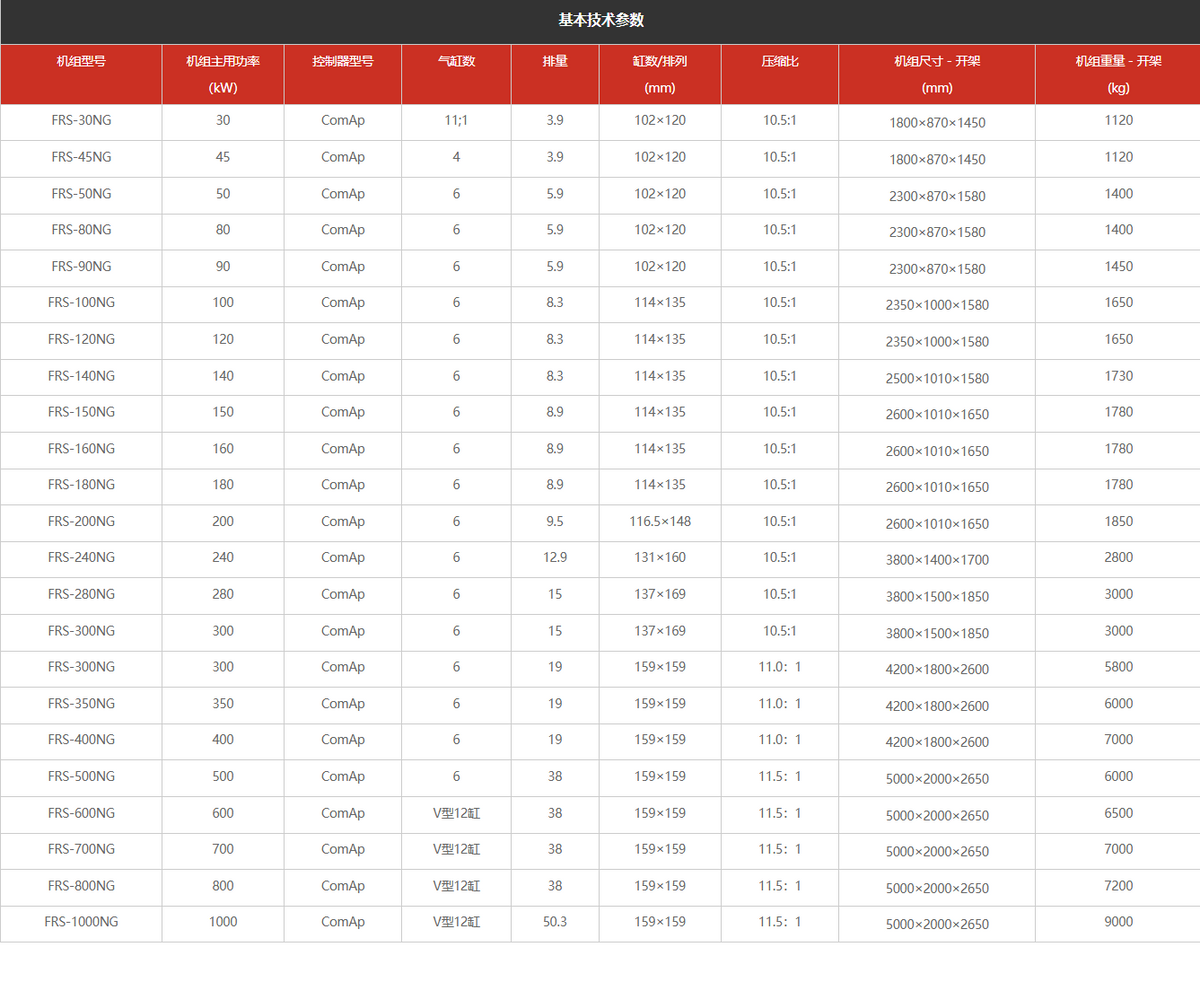Click the displacement value 50.3

click(555, 922)
